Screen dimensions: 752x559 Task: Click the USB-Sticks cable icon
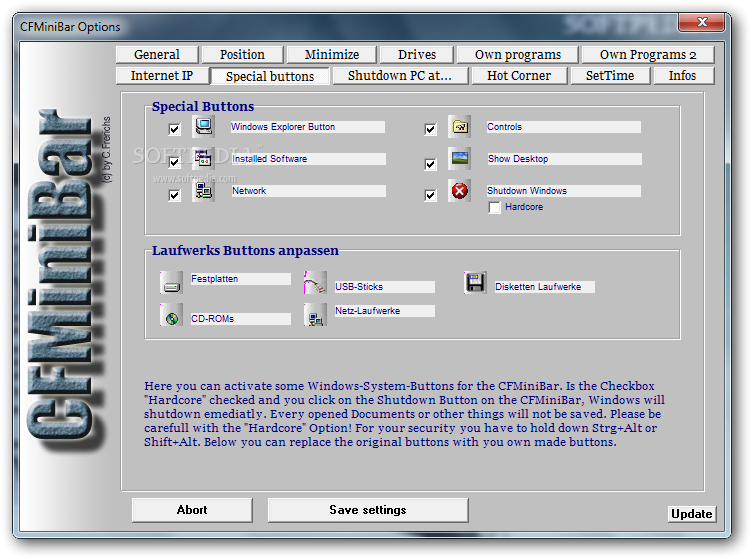pos(316,283)
